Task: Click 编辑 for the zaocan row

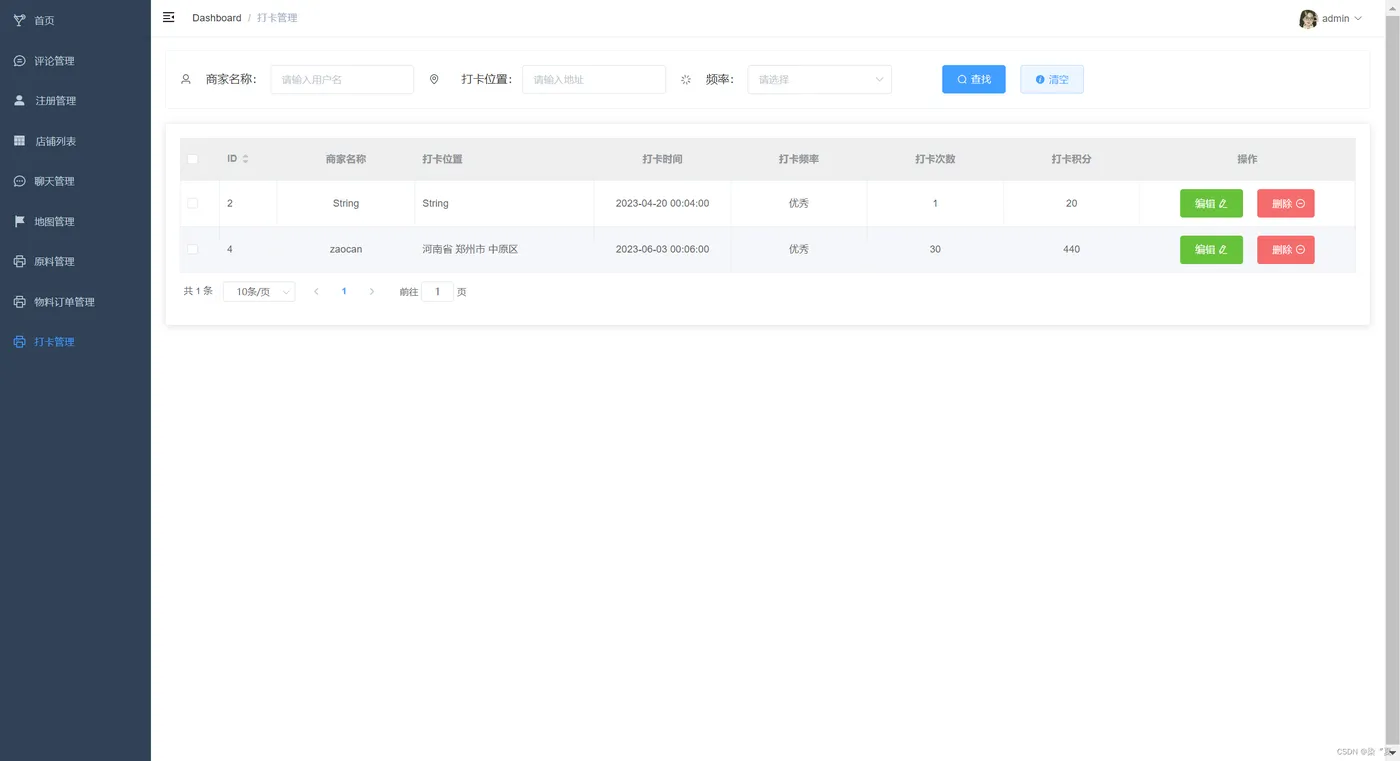Action: point(1211,249)
